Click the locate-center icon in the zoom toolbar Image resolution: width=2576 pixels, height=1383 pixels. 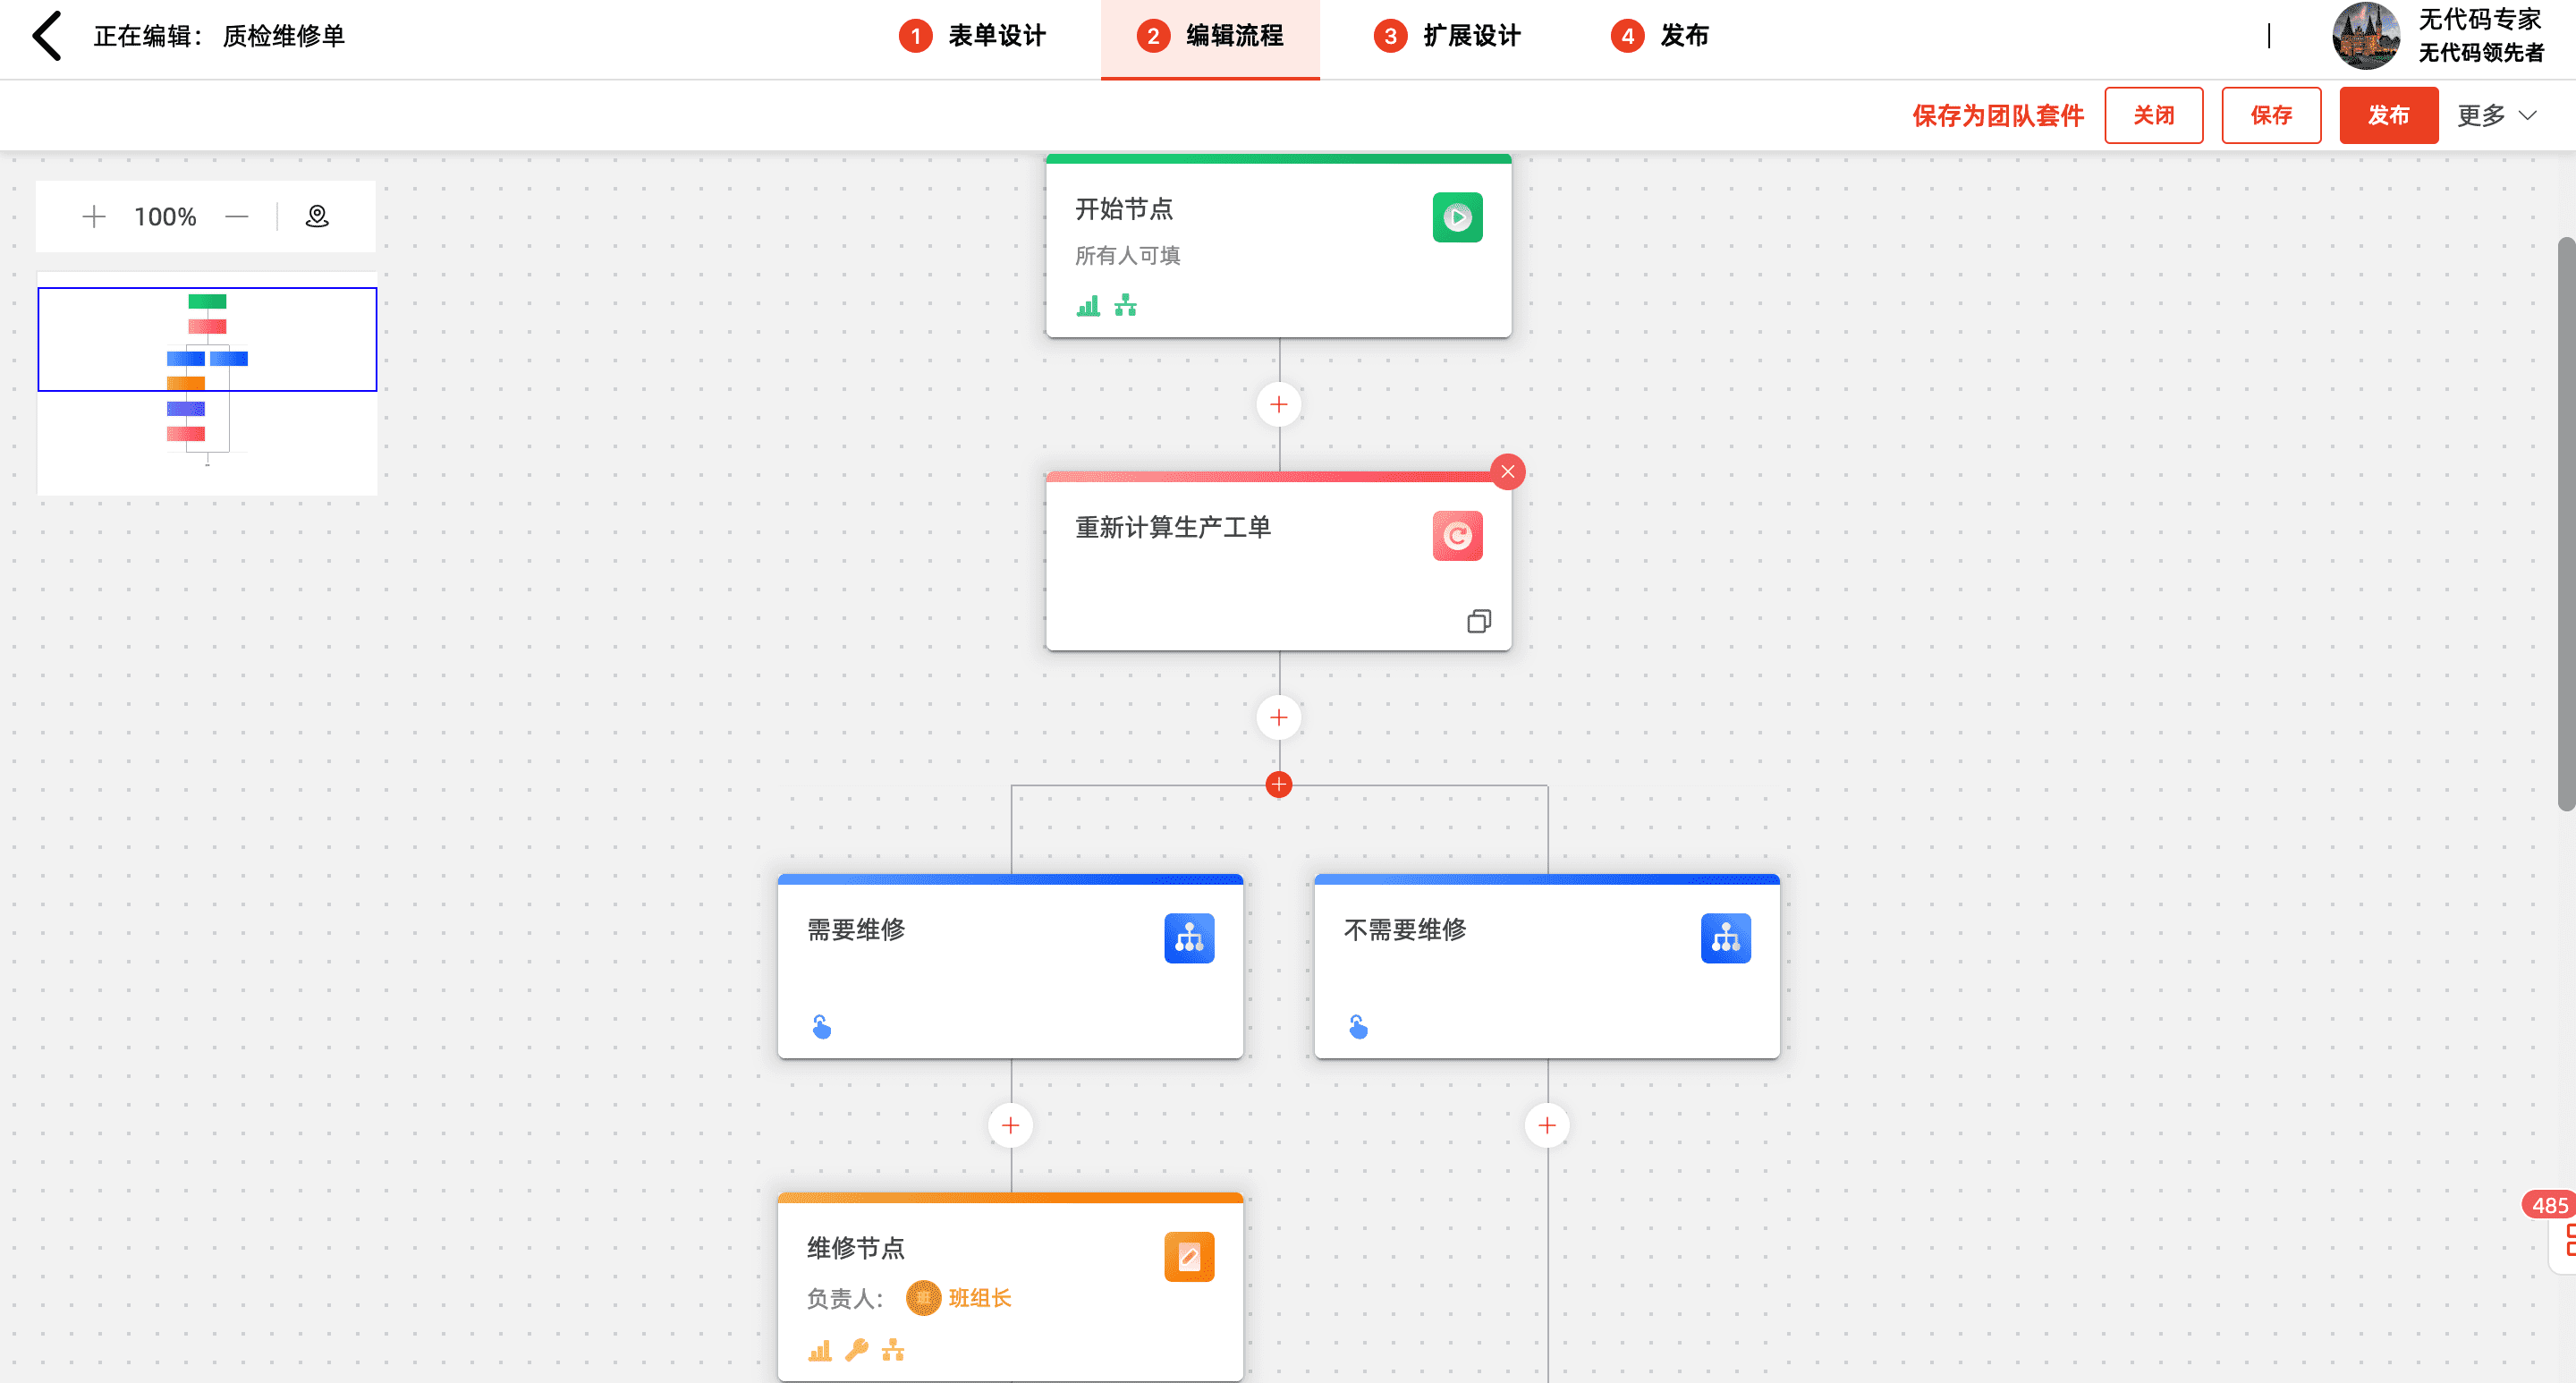pyautogui.click(x=317, y=216)
